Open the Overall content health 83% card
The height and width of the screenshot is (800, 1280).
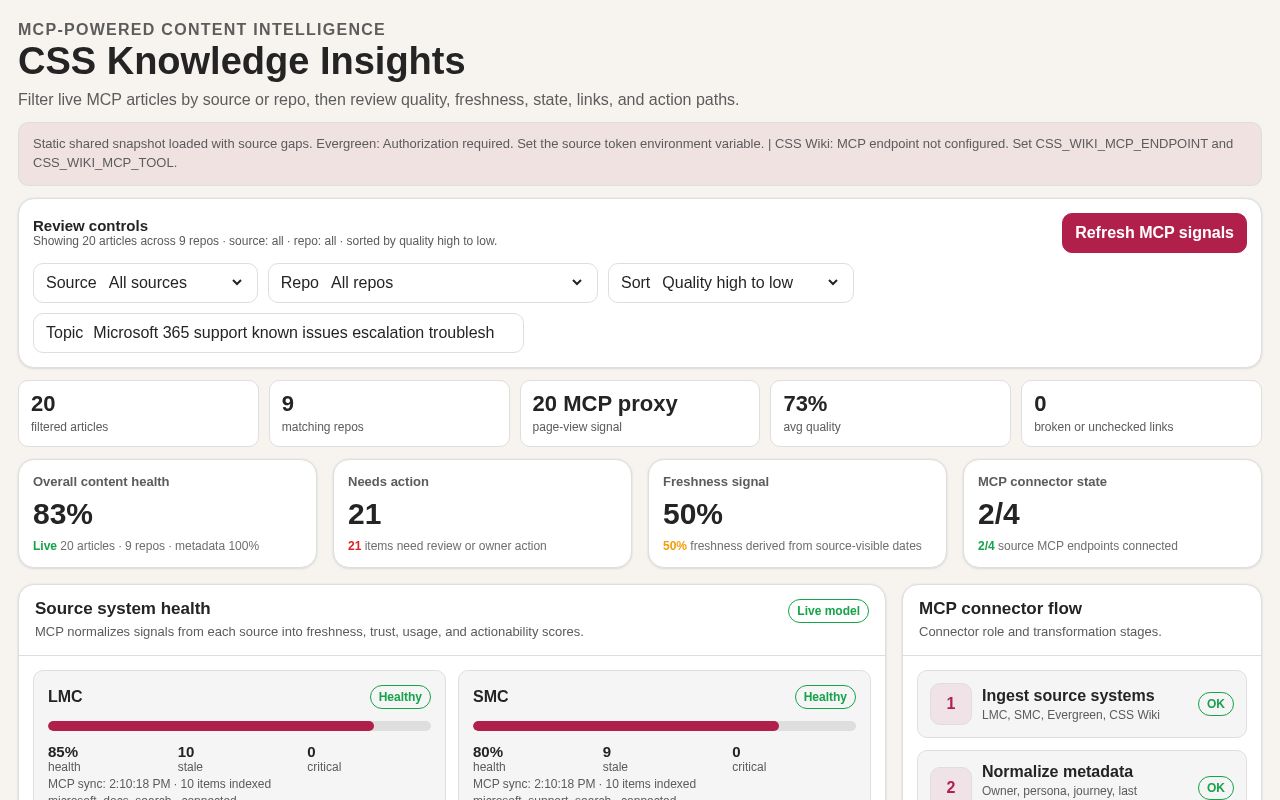coord(167,513)
